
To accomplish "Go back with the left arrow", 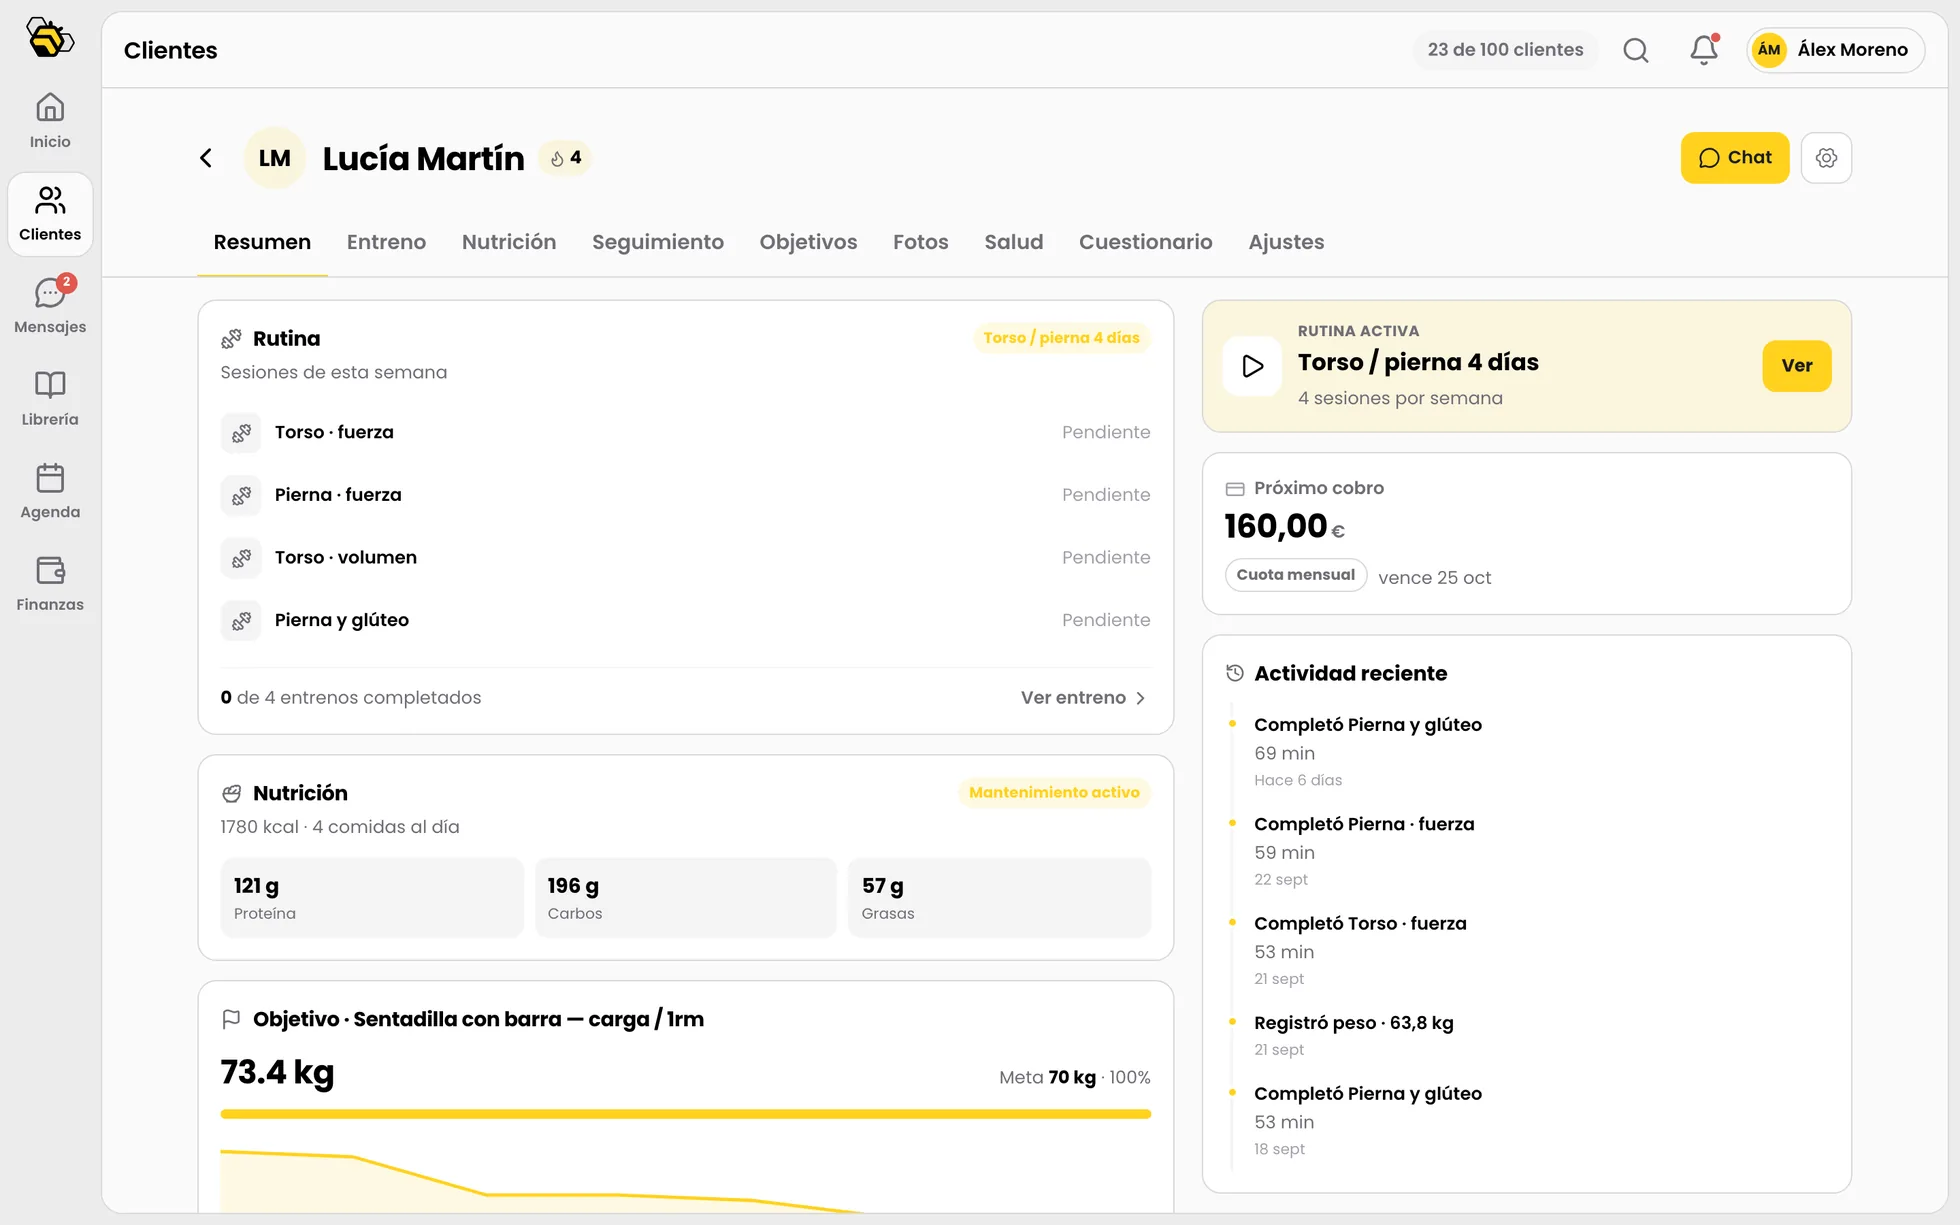I will tap(206, 158).
